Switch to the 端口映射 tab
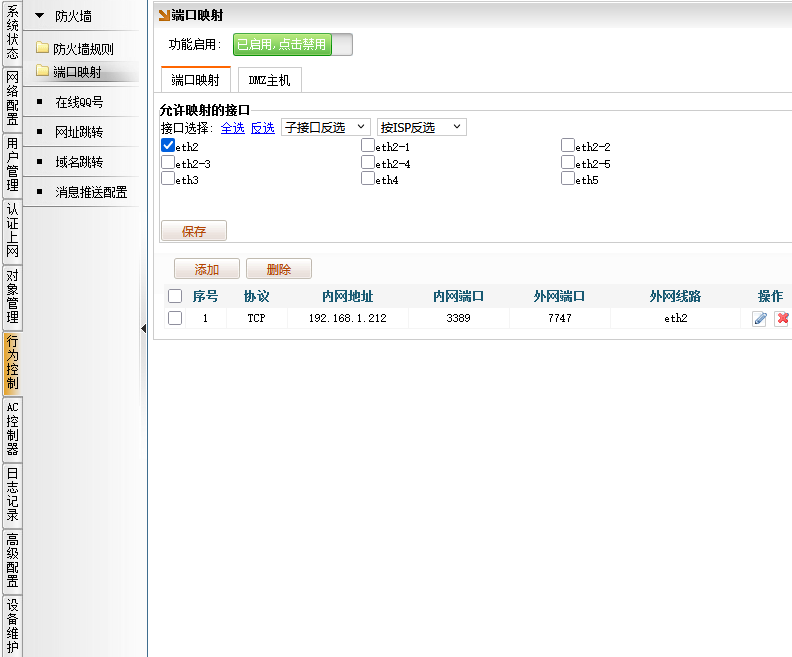Screen dimensions: 792x657 [195, 80]
